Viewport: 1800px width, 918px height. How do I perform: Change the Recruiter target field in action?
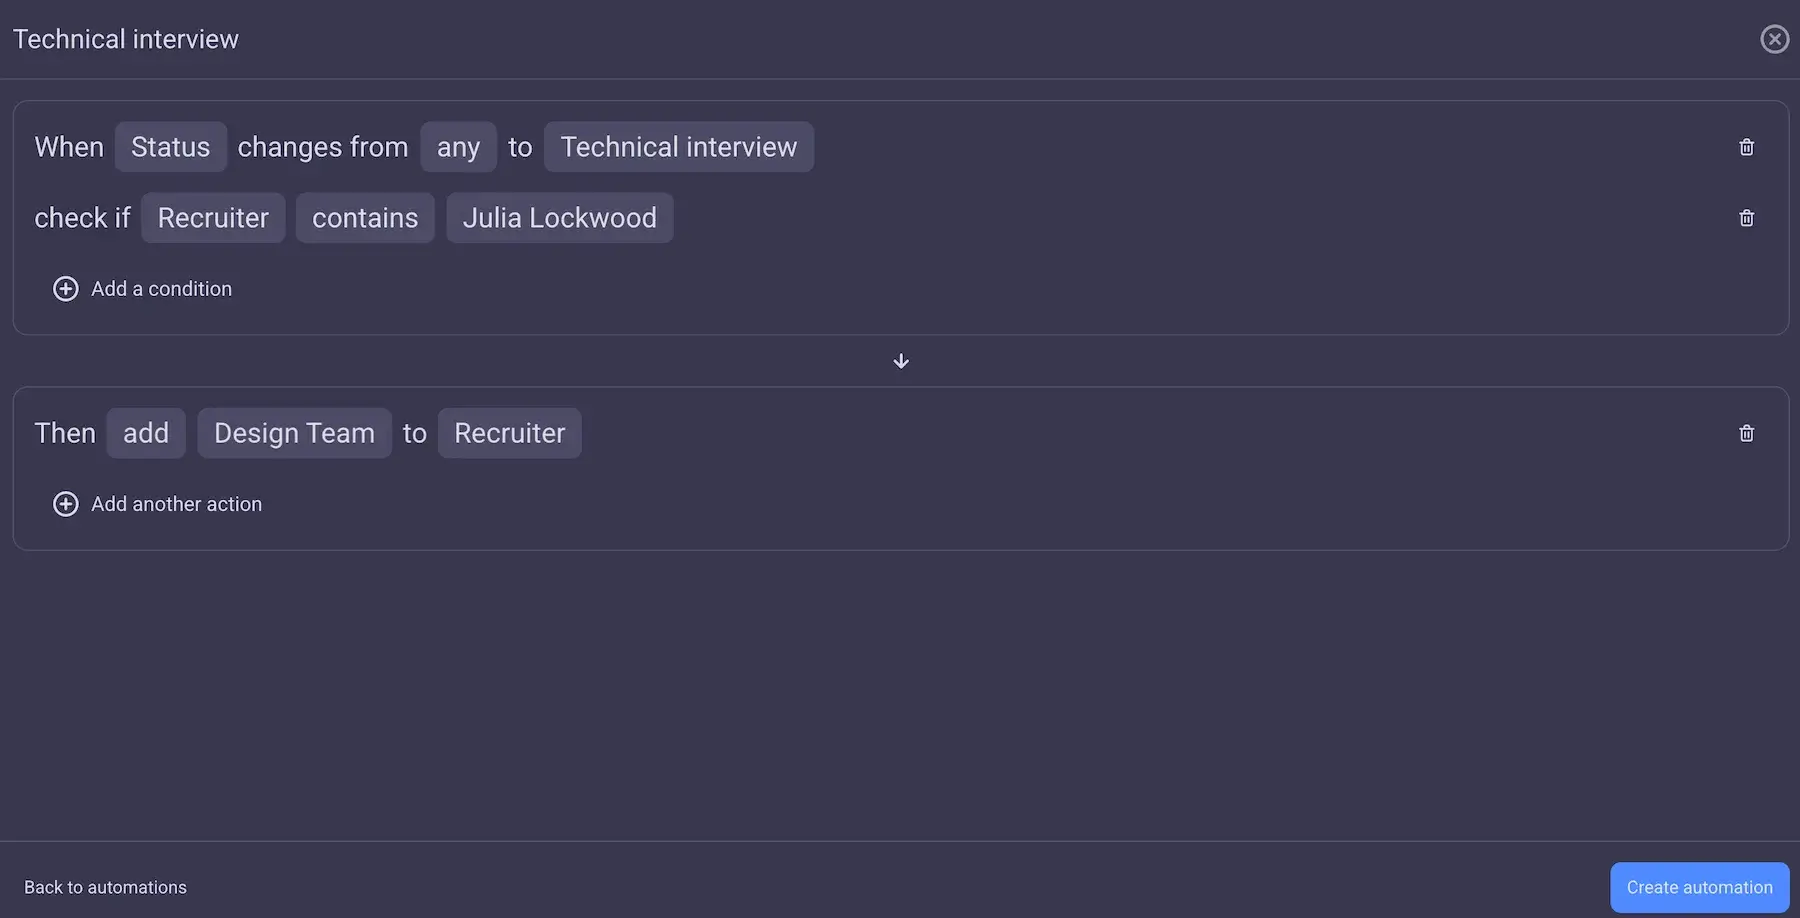510,432
